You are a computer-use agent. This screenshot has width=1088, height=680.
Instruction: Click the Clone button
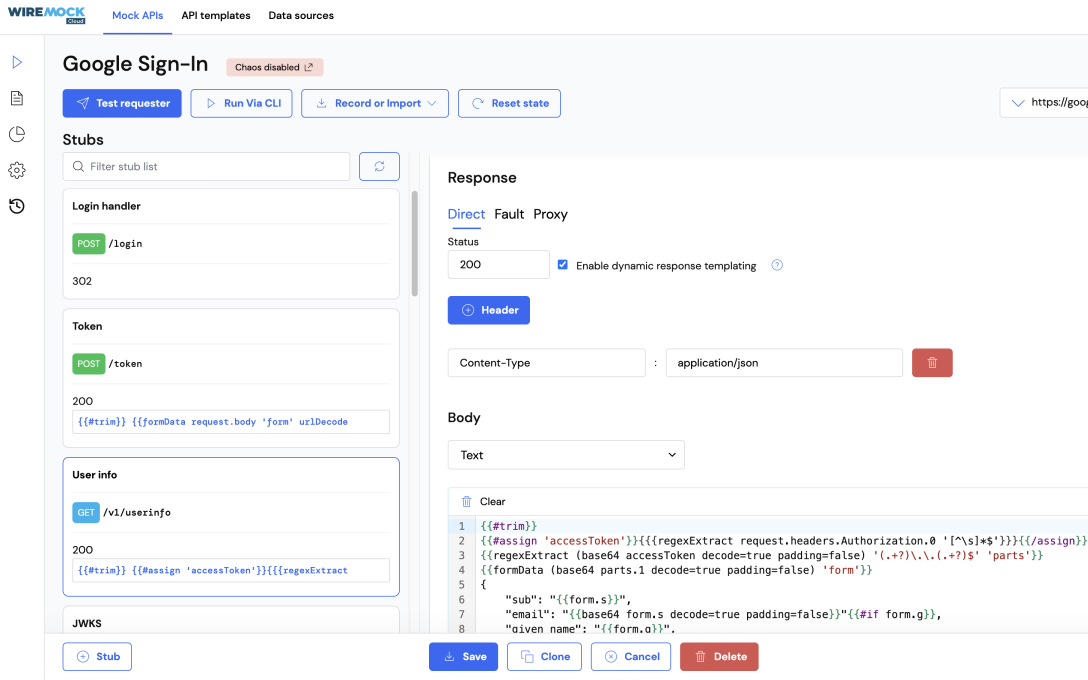(x=544, y=656)
